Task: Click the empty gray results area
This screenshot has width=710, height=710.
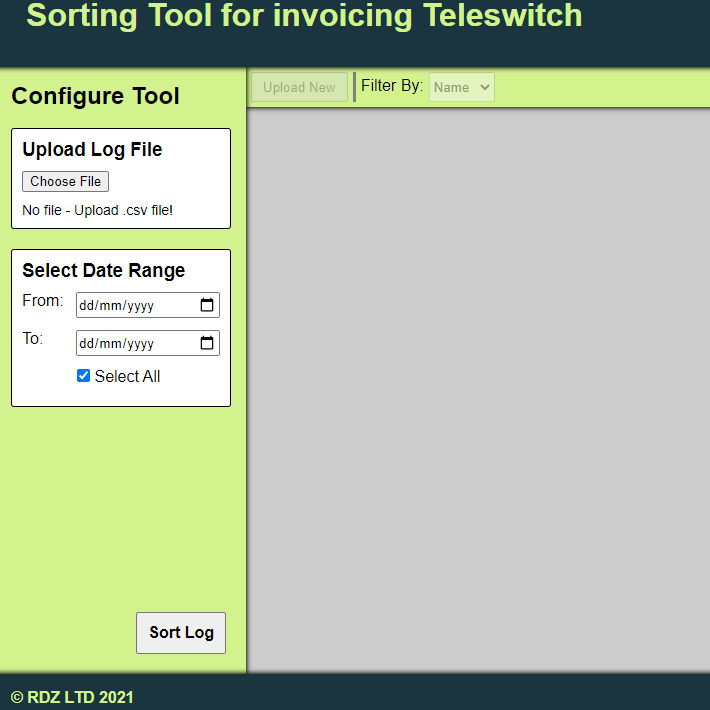Action: [478, 390]
